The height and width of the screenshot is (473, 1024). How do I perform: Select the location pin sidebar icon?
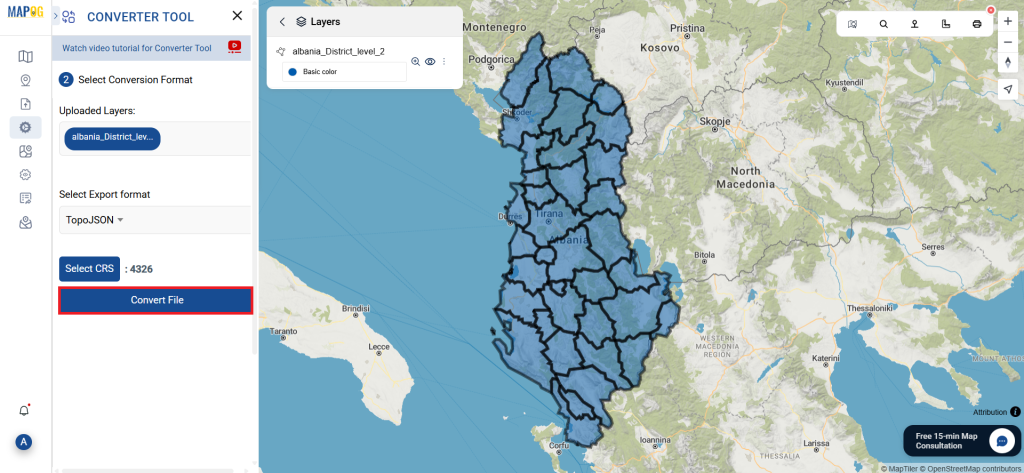coord(25,80)
